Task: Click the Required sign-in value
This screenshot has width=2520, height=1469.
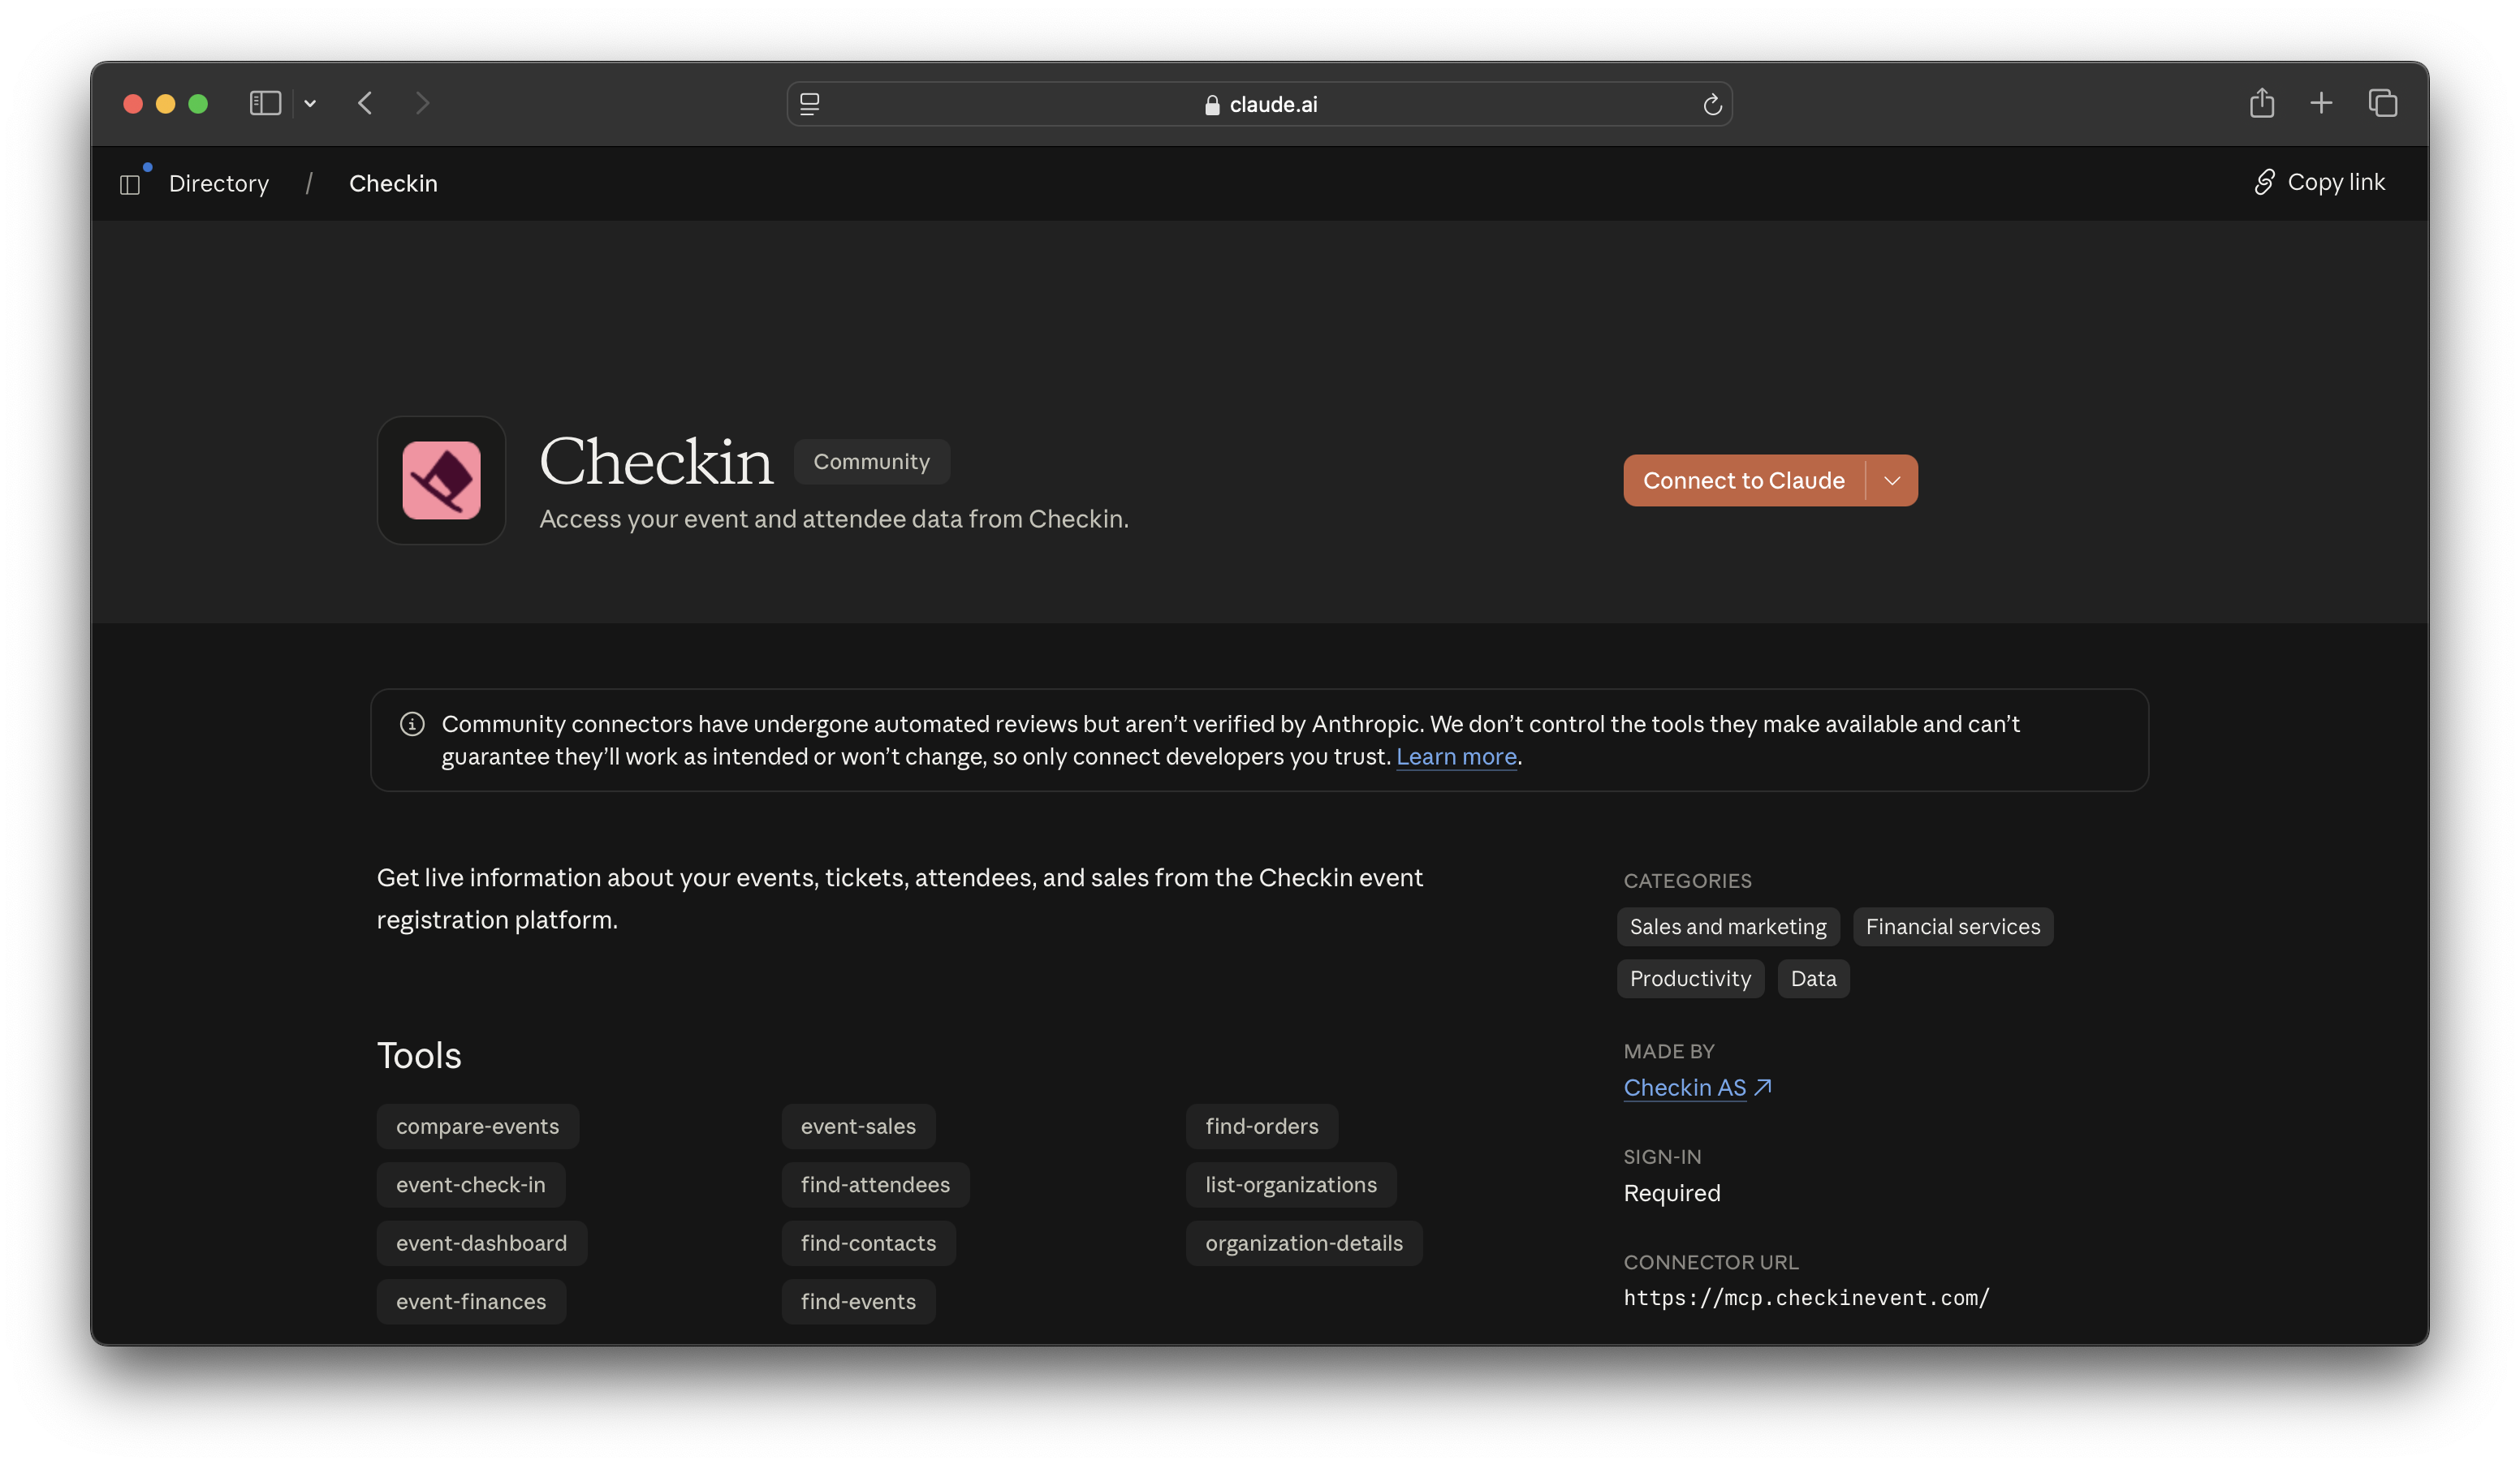Action: pyautogui.click(x=1671, y=1194)
